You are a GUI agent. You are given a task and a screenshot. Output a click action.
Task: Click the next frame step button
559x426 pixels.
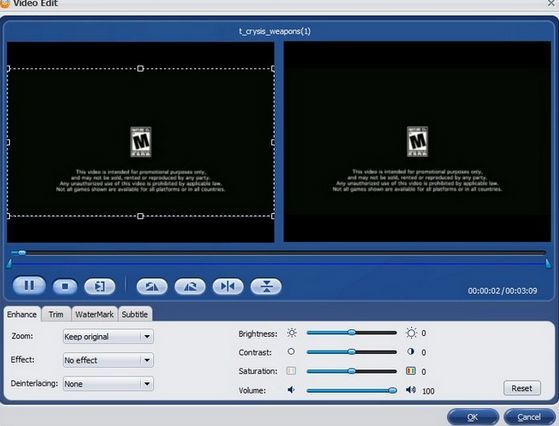[100, 286]
